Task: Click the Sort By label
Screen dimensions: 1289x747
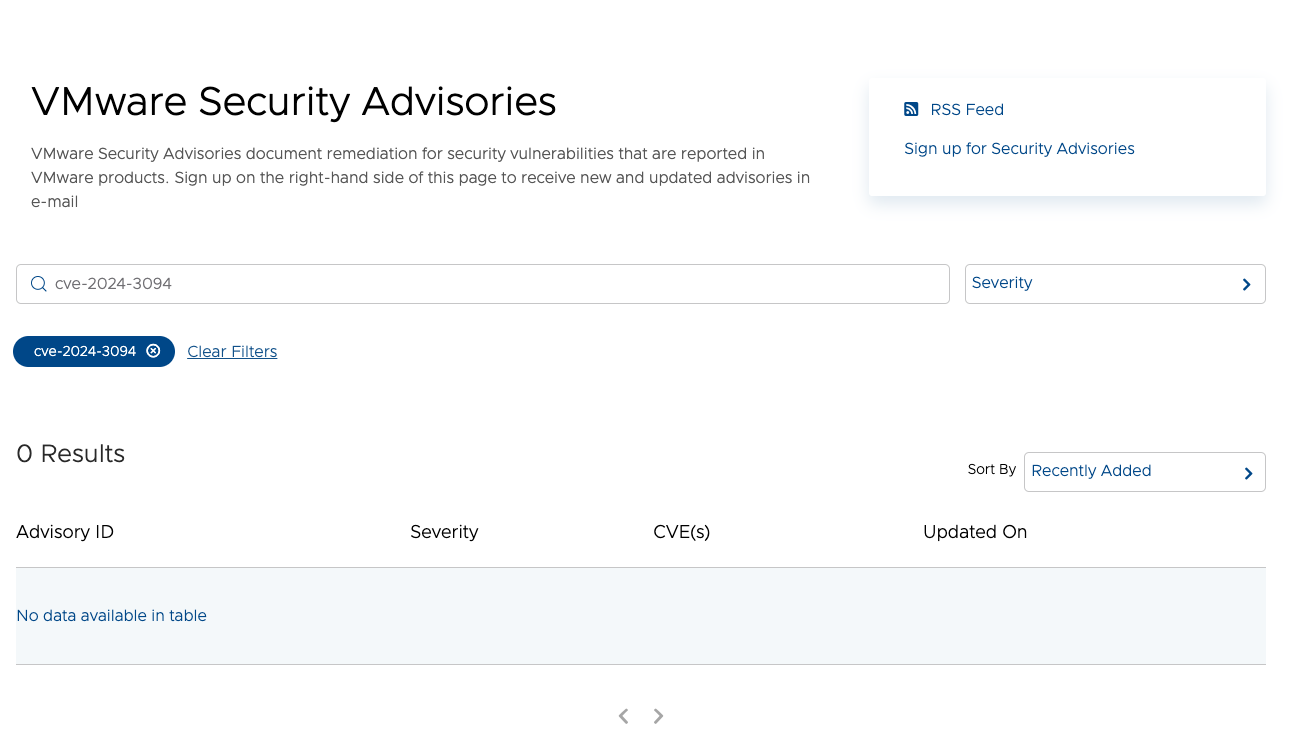Action: click(x=992, y=469)
